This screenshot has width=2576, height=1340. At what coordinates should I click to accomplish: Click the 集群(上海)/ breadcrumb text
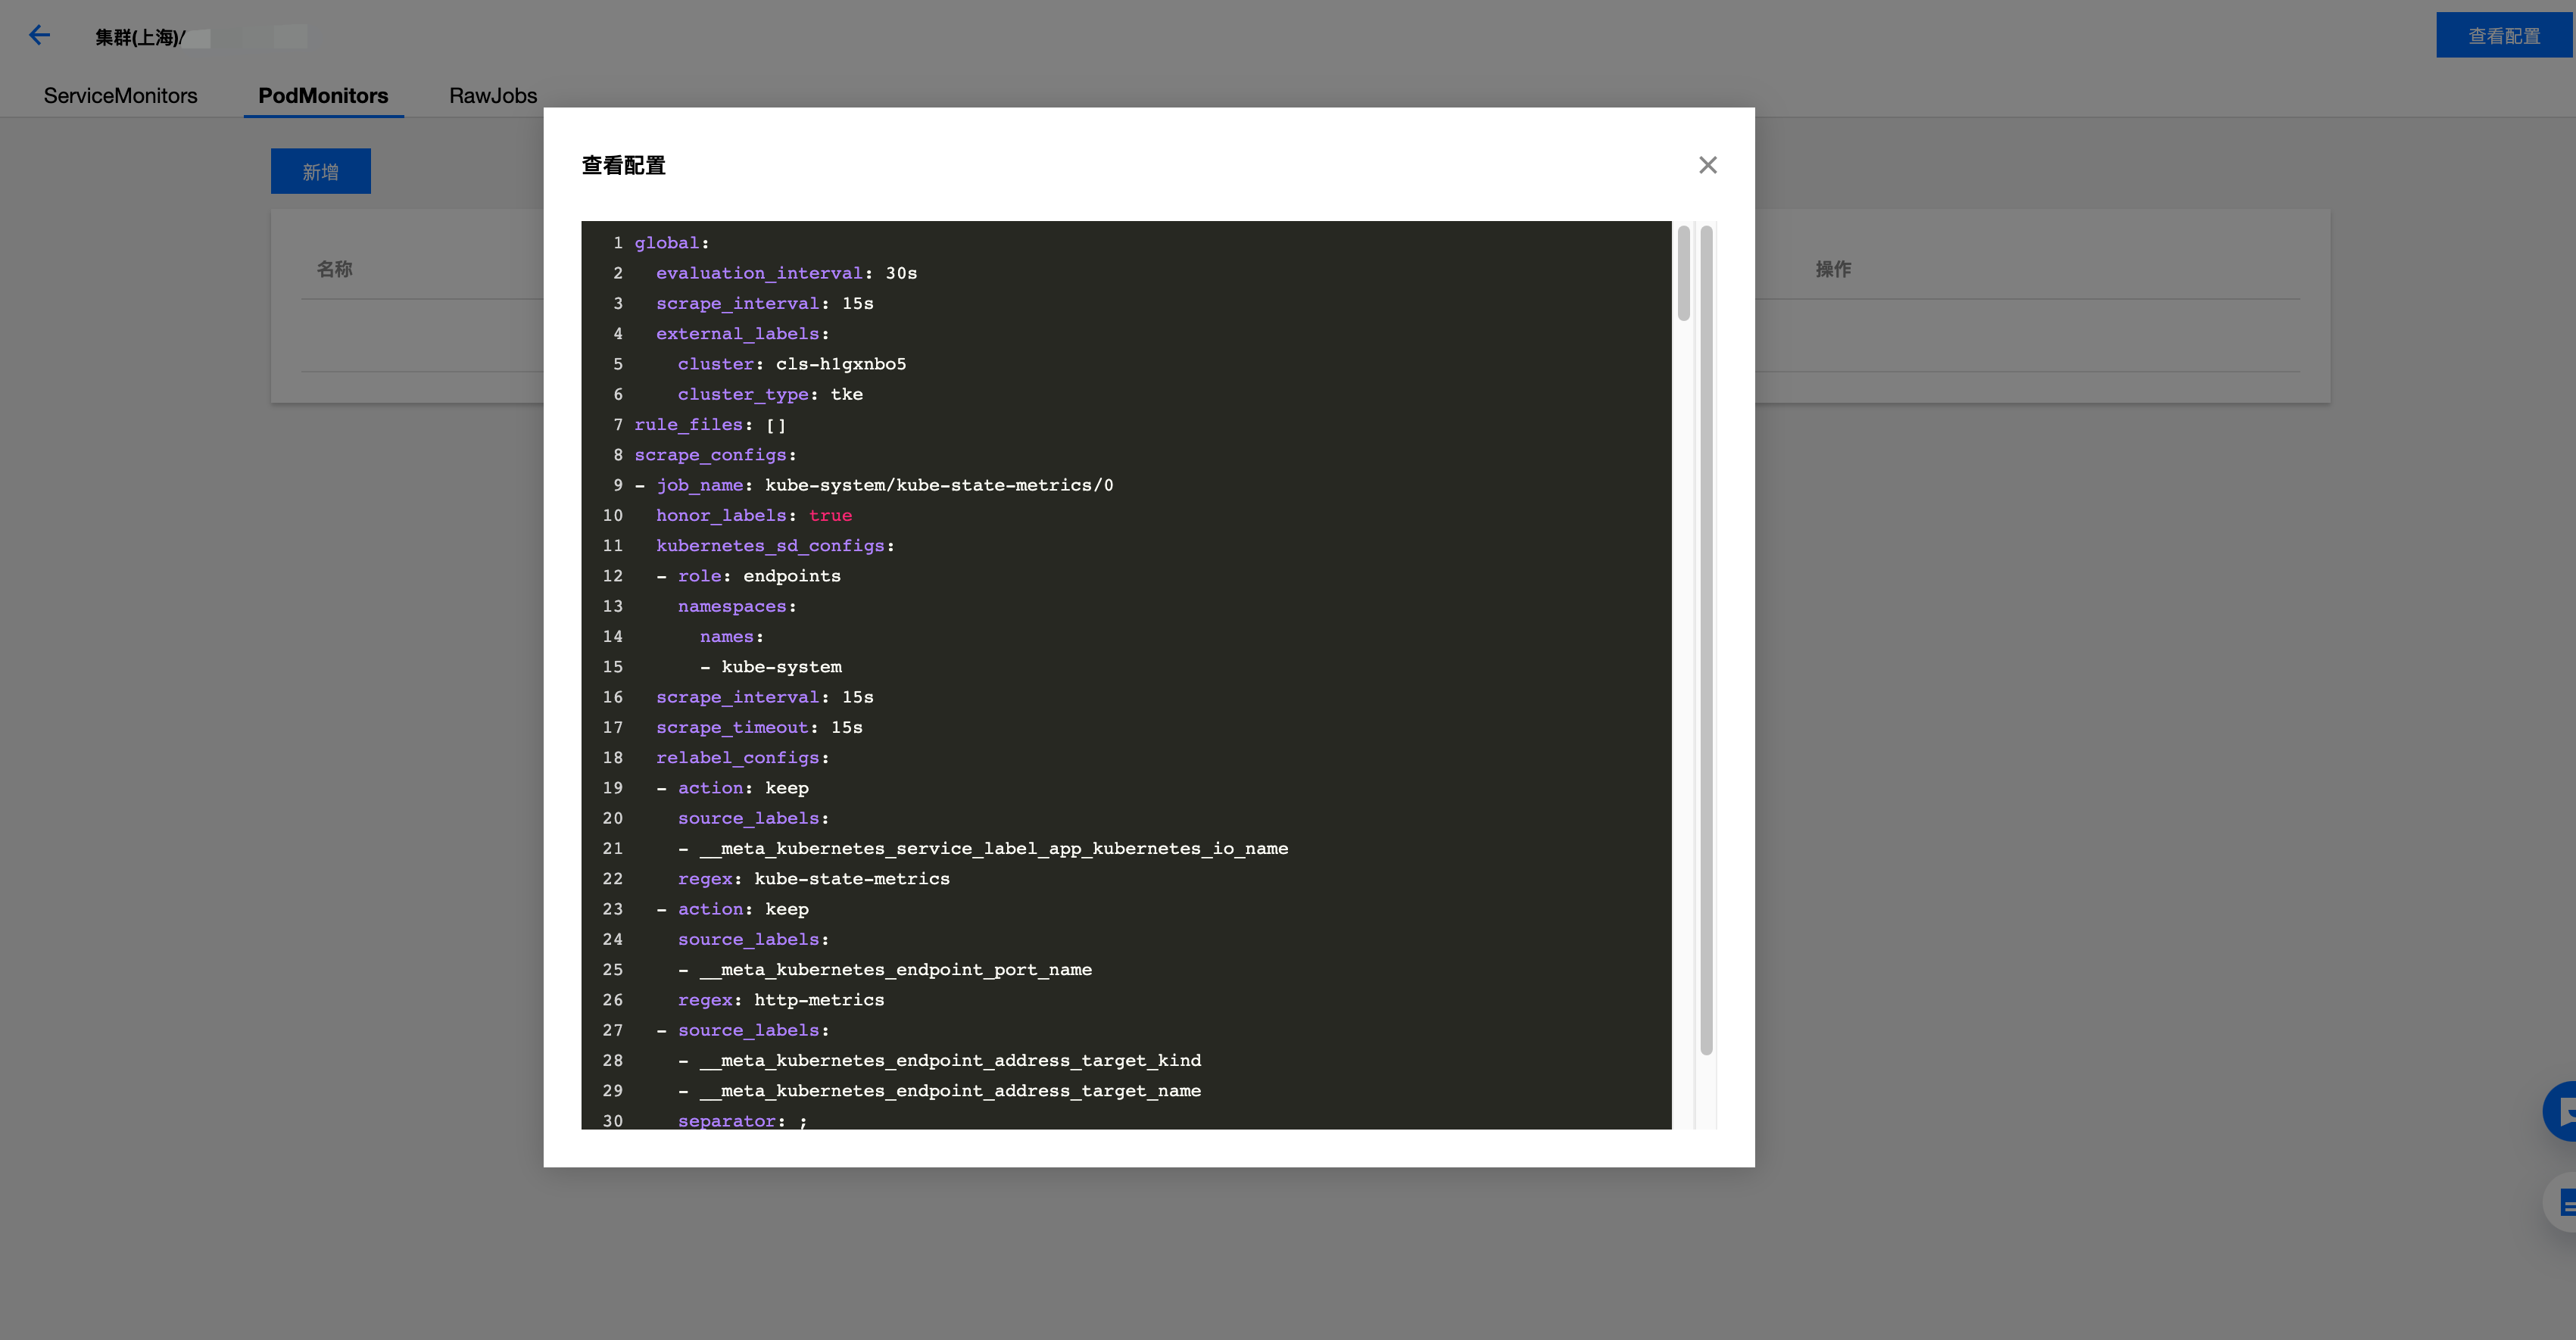click(140, 38)
